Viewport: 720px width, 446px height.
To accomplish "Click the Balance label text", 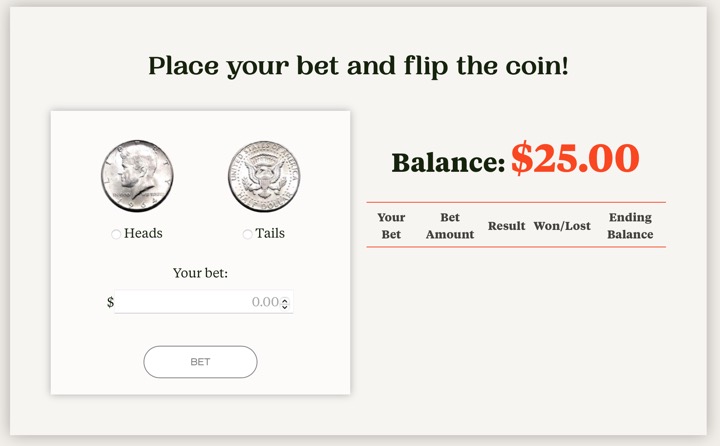I will [x=448, y=162].
